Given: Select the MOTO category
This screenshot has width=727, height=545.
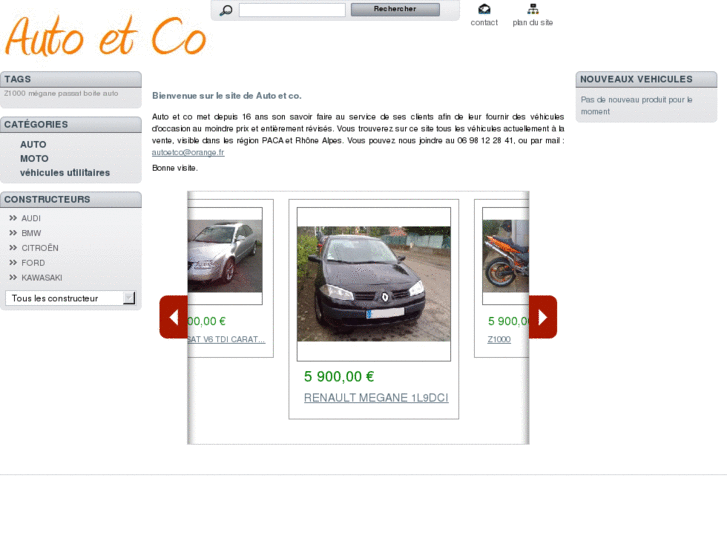Looking at the screenshot, I should (34, 159).
